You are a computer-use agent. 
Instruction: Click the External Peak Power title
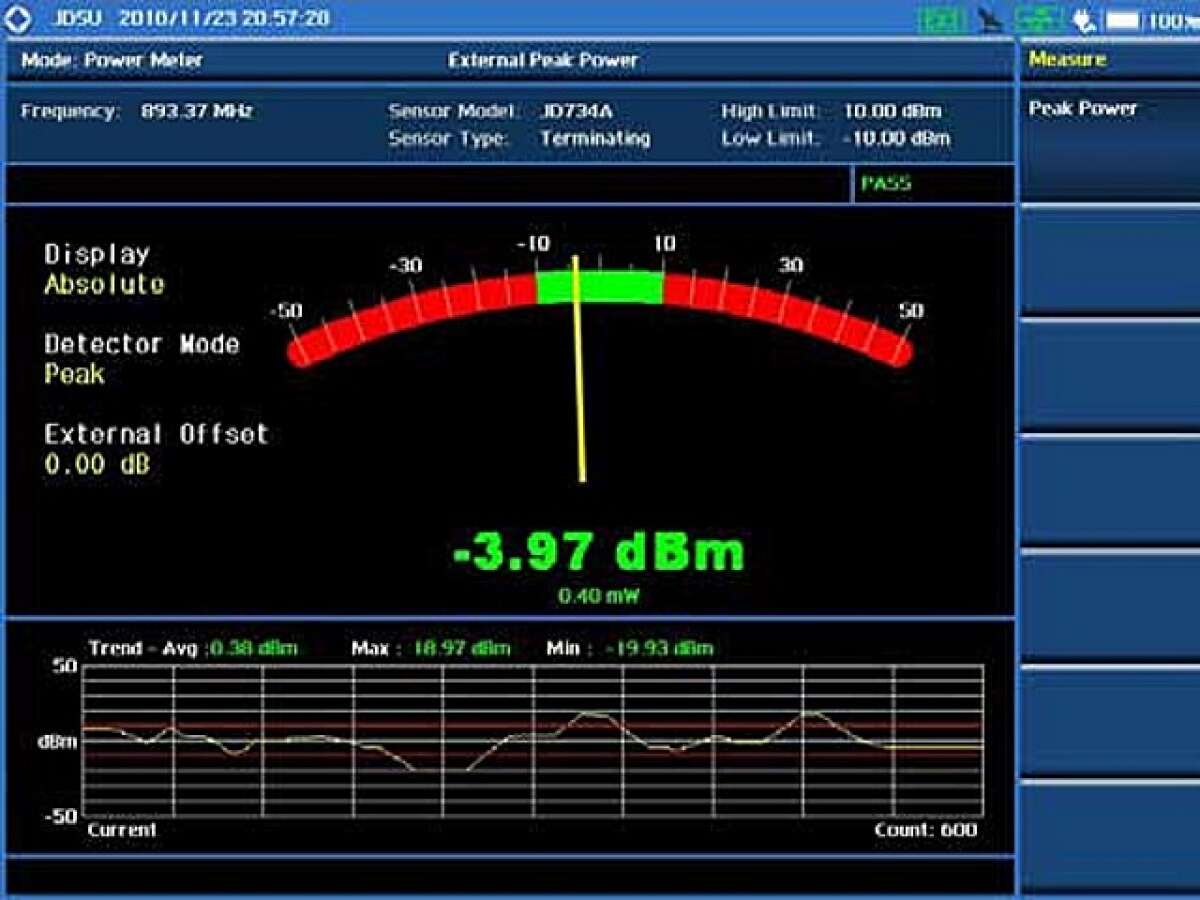pyautogui.click(x=543, y=60)
